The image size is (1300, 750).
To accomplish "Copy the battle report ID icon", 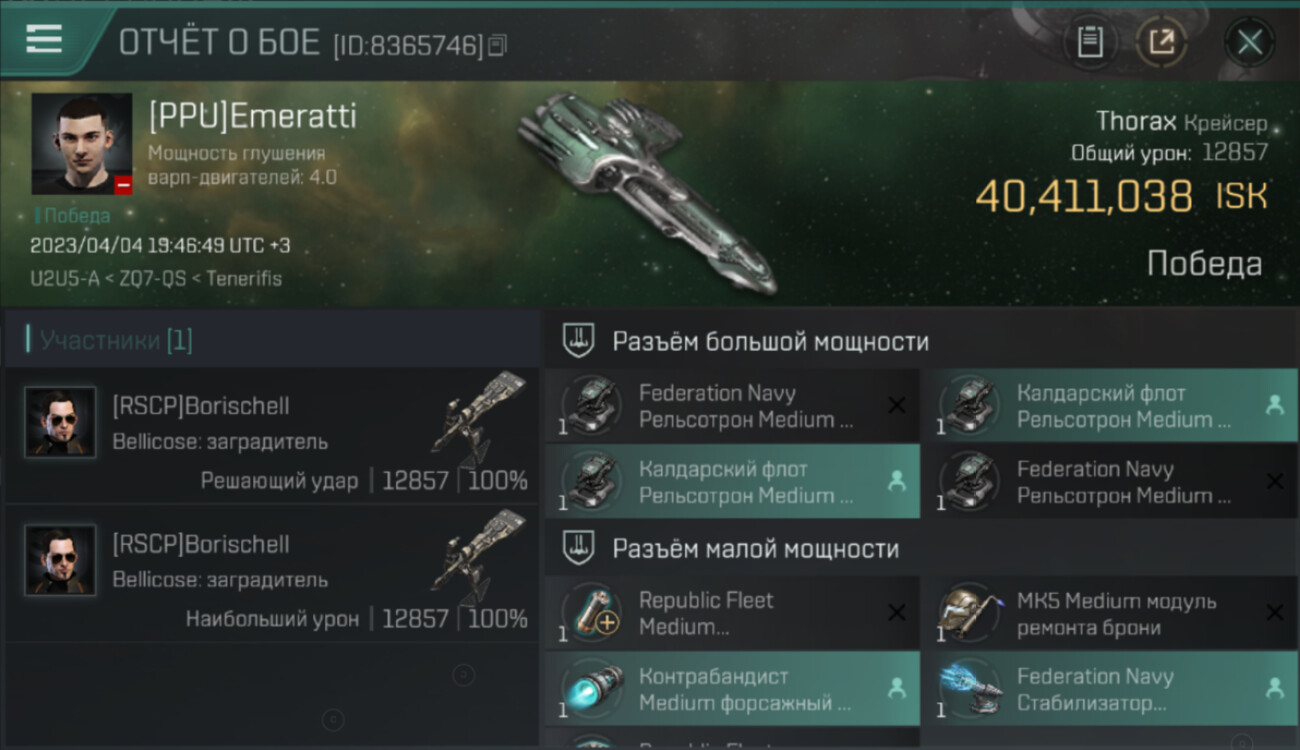I will pyautogui.click(x=497, y=45).
